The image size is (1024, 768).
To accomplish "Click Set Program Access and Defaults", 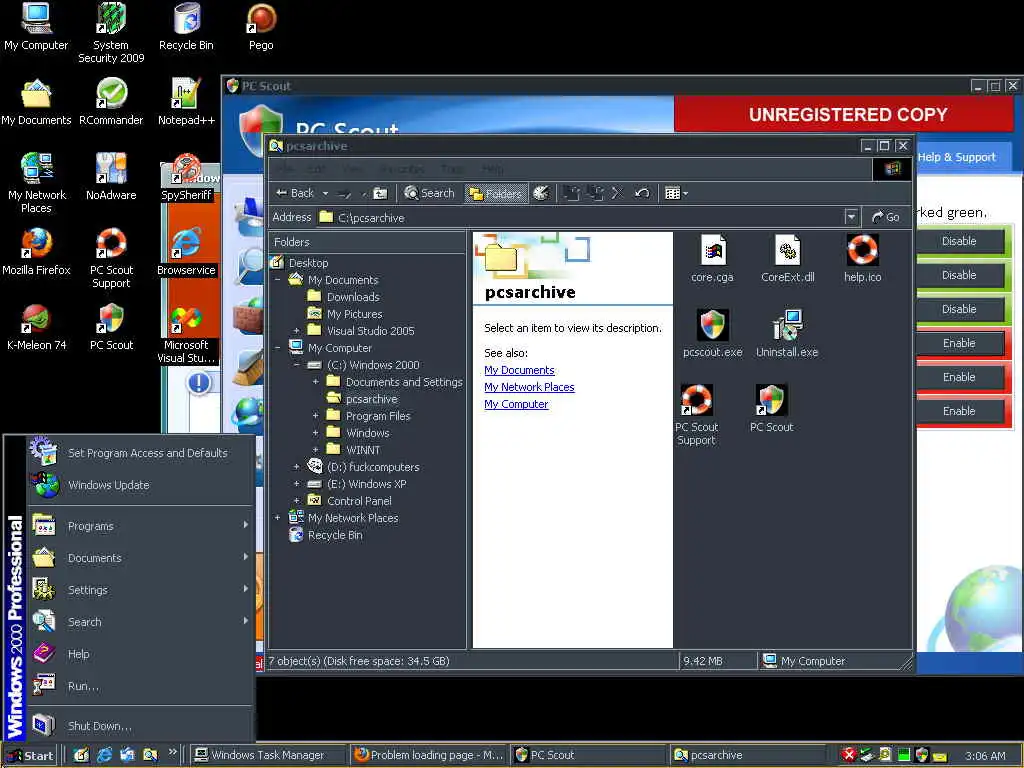I will 140,453.
